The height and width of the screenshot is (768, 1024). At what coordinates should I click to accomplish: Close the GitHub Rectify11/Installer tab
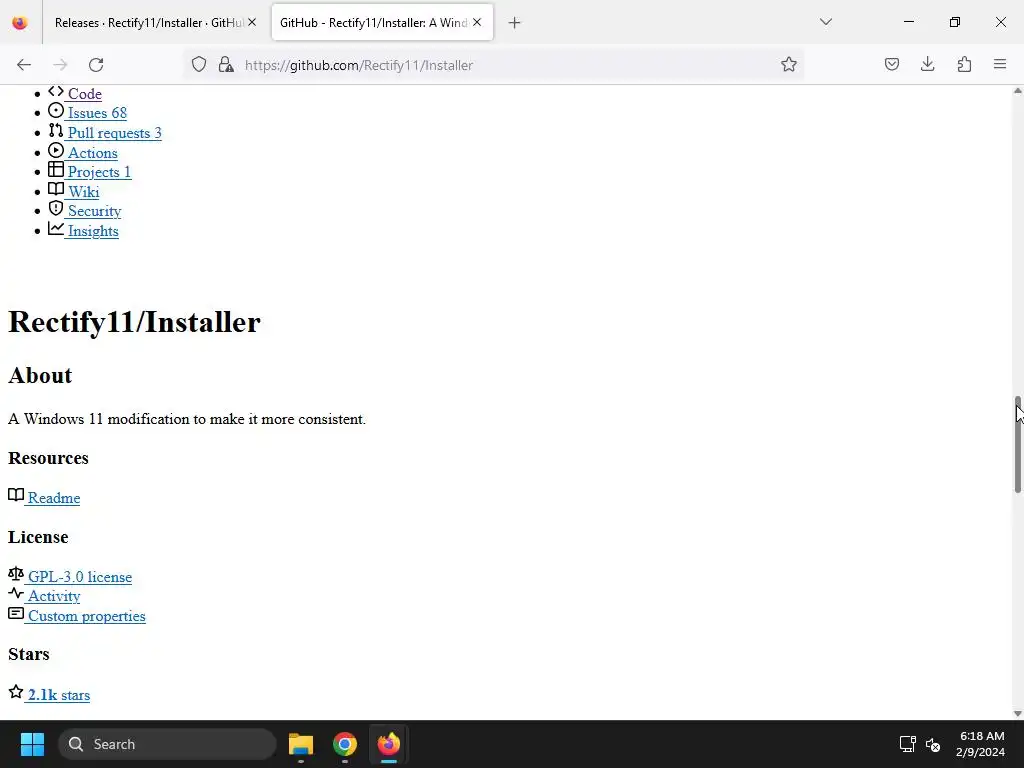tap(477, 23)
